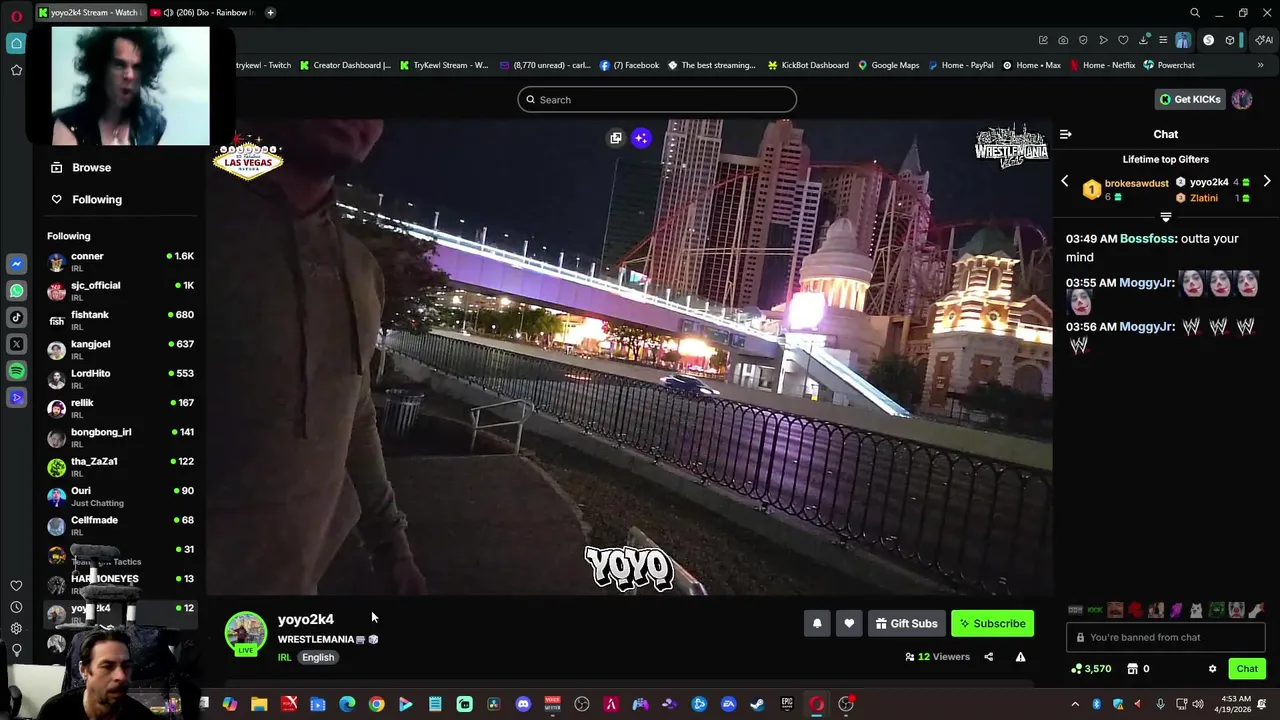Open KickBot Dashboard bookmark
Image resolution: width=1280 pixels, height=720 pixels.
pos(808,65)
